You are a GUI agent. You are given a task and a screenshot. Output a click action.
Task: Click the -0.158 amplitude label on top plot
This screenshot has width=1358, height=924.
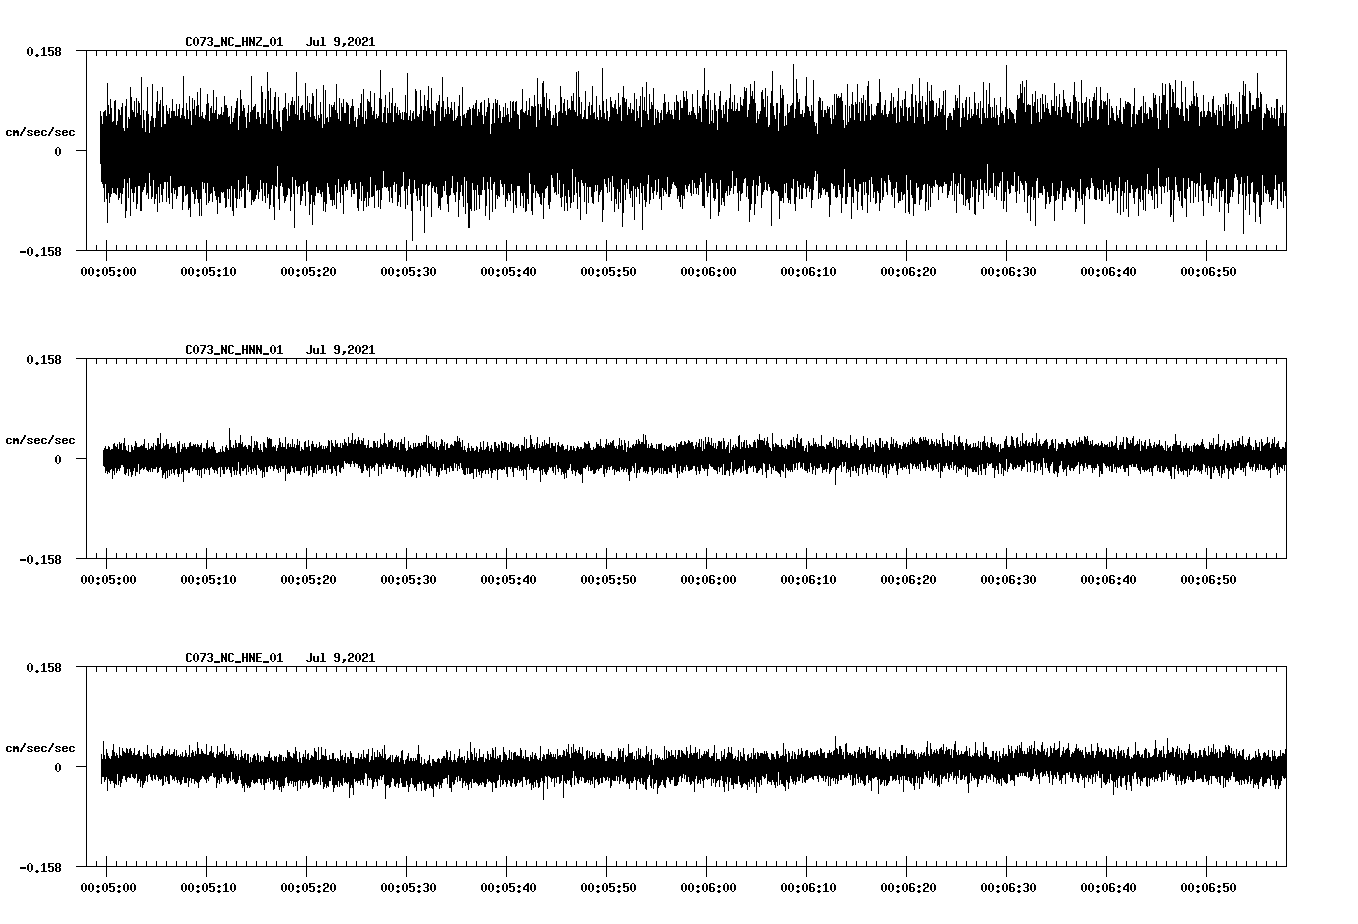(39, 253)
